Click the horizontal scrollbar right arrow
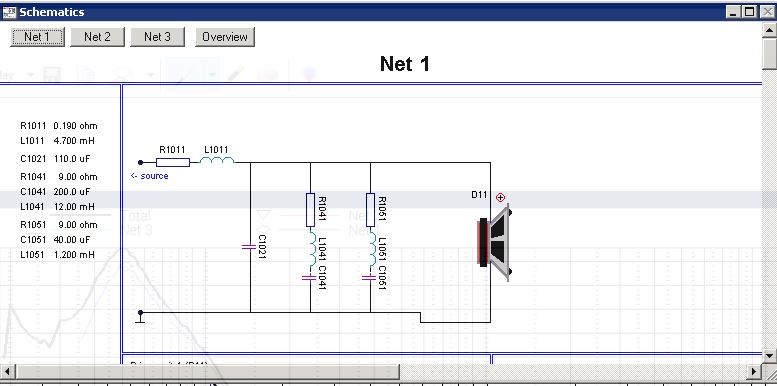 pyautogui.click(x=754, y=371)
